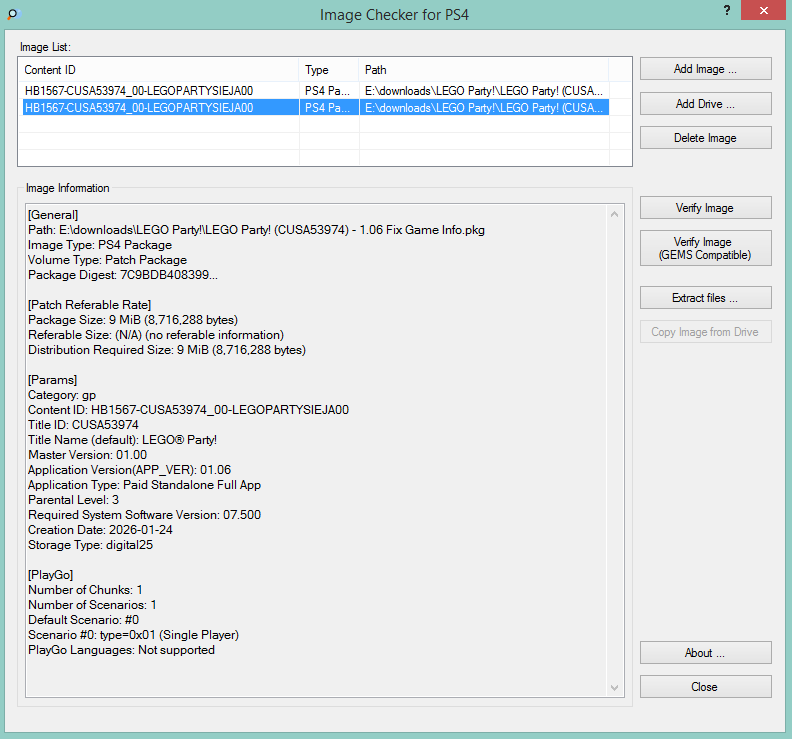Close the window using the title bar X

pos(762,10)
